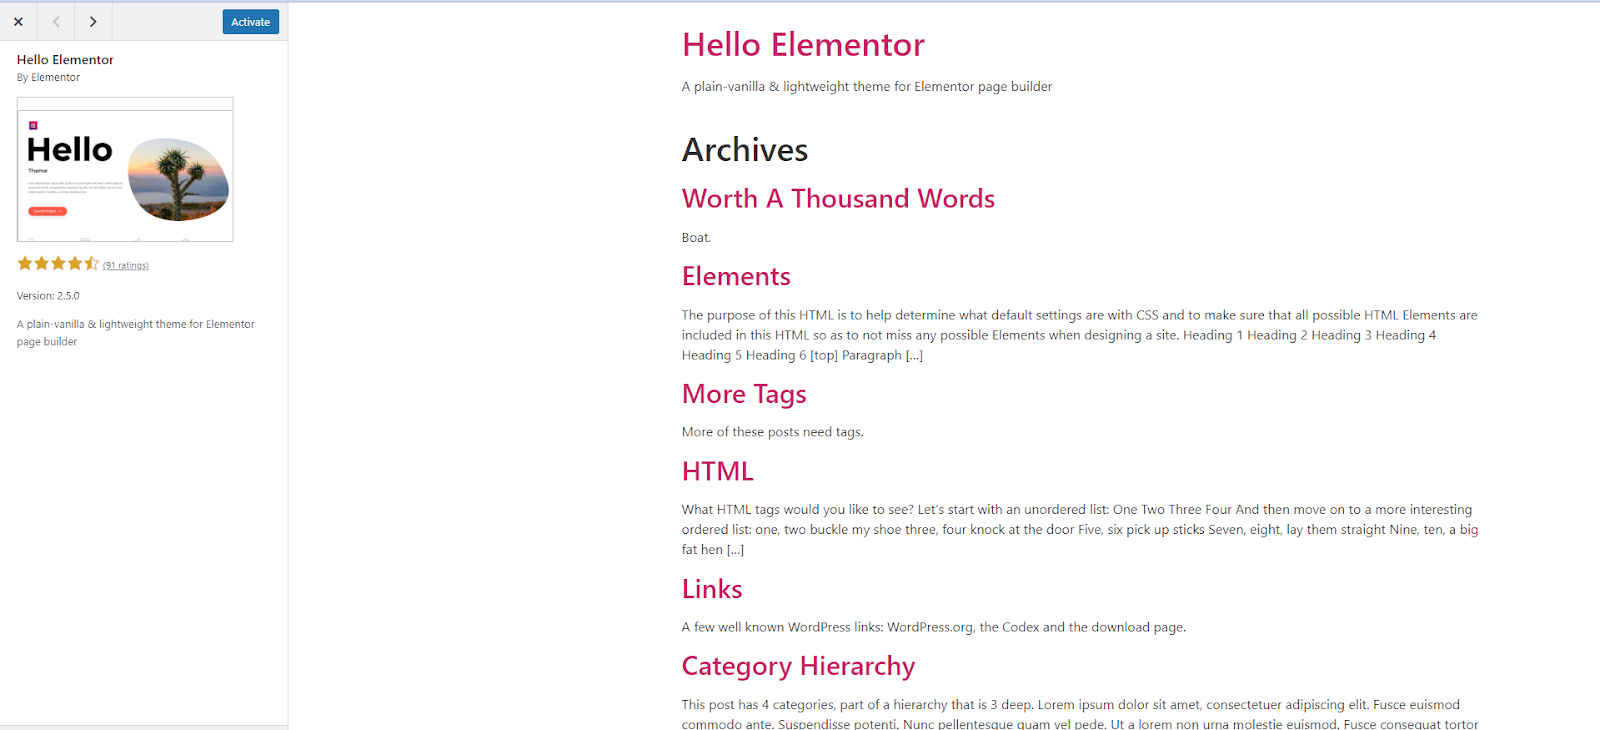Click the Hello Elementor site title link
The image size is (1600, 730).
pos(803,45)
